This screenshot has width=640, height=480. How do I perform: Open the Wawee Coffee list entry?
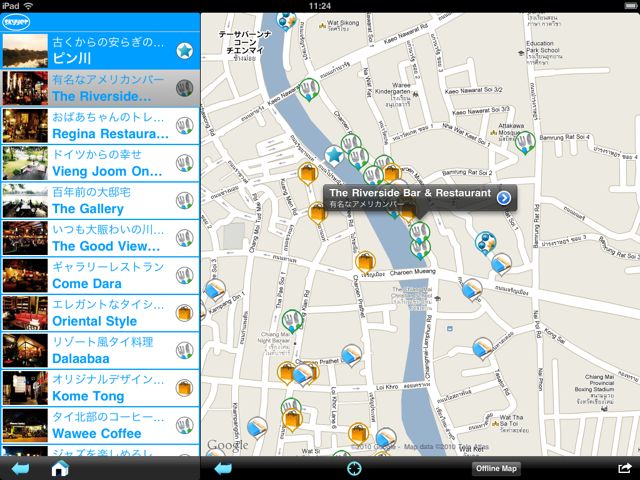click(100, 426)
